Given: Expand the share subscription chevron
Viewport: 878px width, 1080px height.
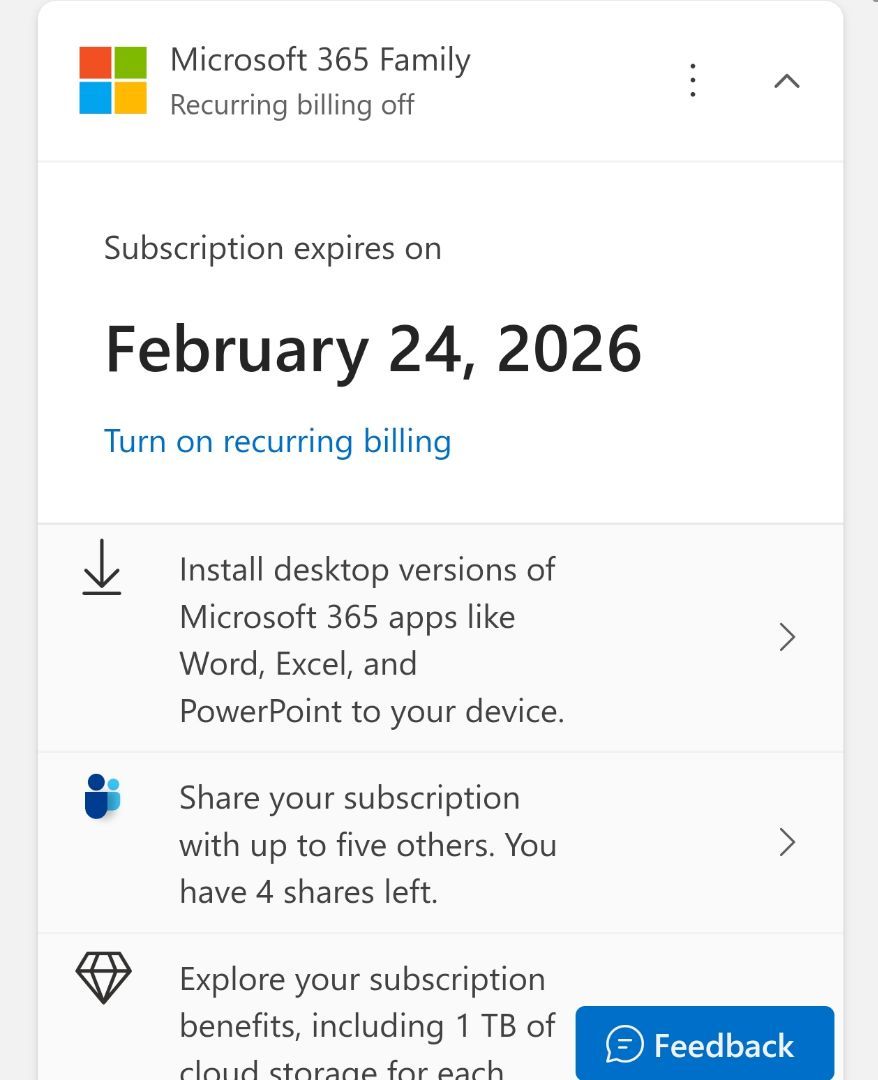Looking at the screenshot, I should tap(787, 842).
